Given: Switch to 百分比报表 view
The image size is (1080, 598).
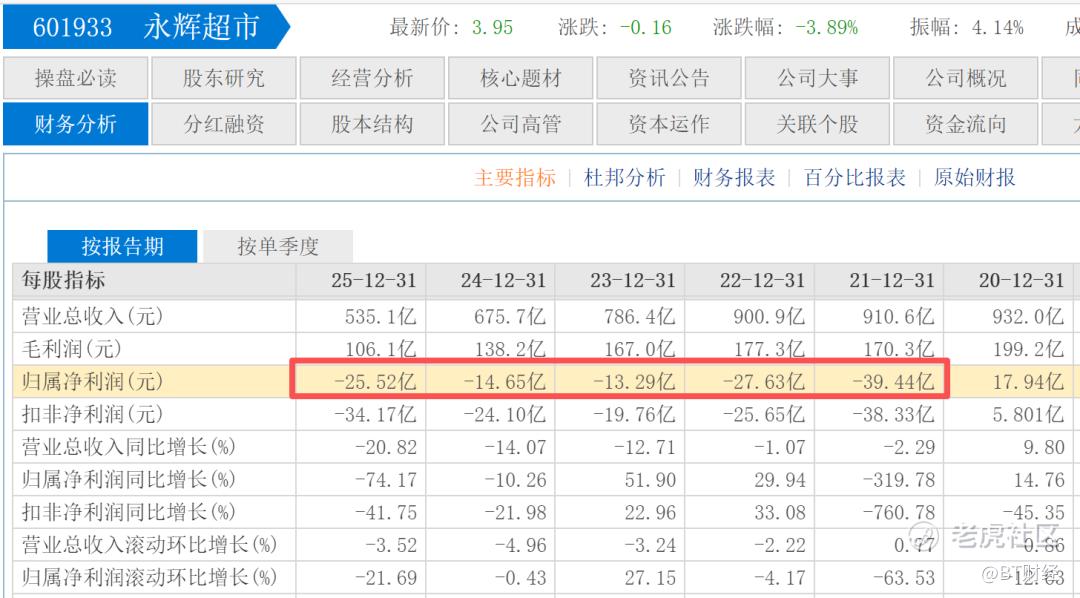Looking at the screenshot, I should click(x=854, y=178).
